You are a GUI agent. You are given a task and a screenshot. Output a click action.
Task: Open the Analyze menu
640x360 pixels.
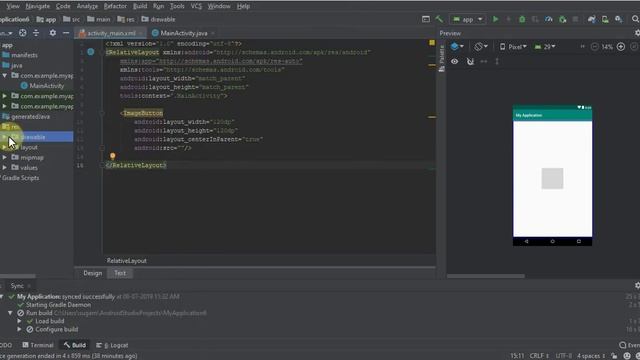point(87,6)
